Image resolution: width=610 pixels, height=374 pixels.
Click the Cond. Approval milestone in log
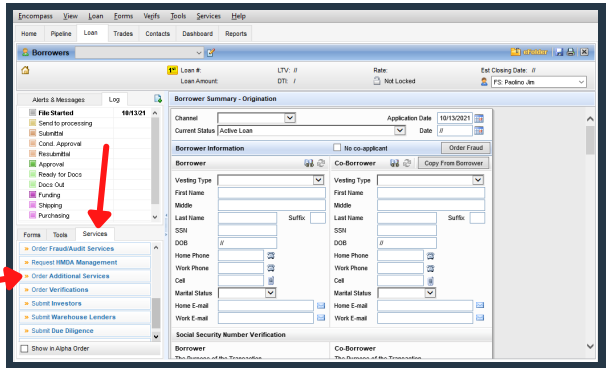pos(60,144)
